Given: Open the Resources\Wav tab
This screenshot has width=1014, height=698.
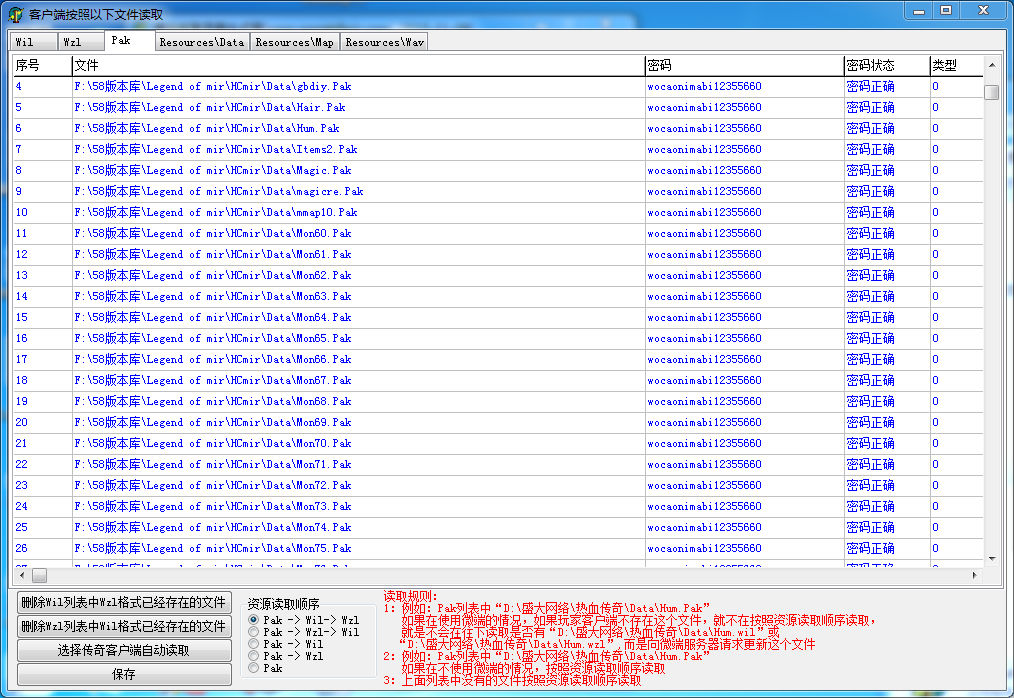Looking at the screenshot, I should click(x=384, y=42).
